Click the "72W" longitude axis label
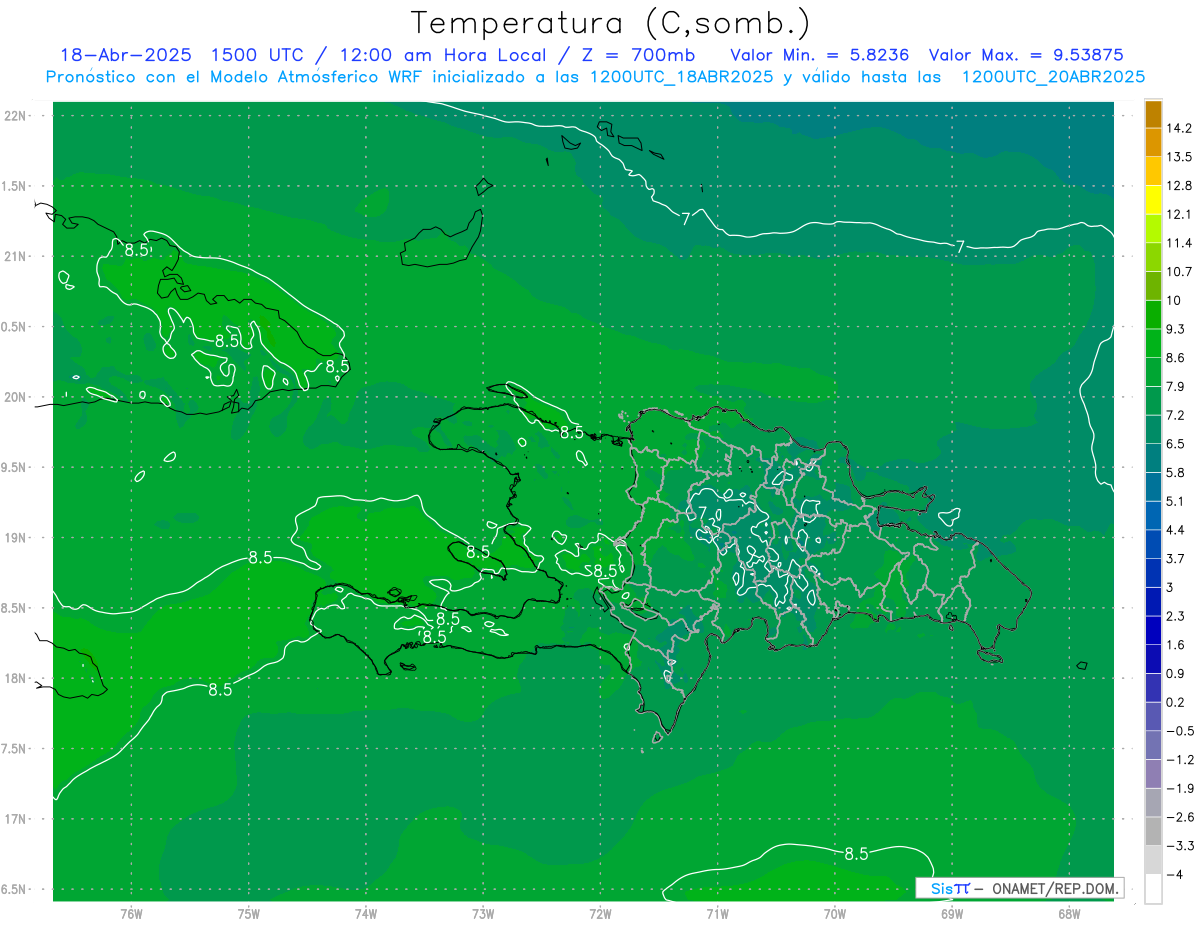This screenshot has height=927, width=1200. tap(600, 913)
